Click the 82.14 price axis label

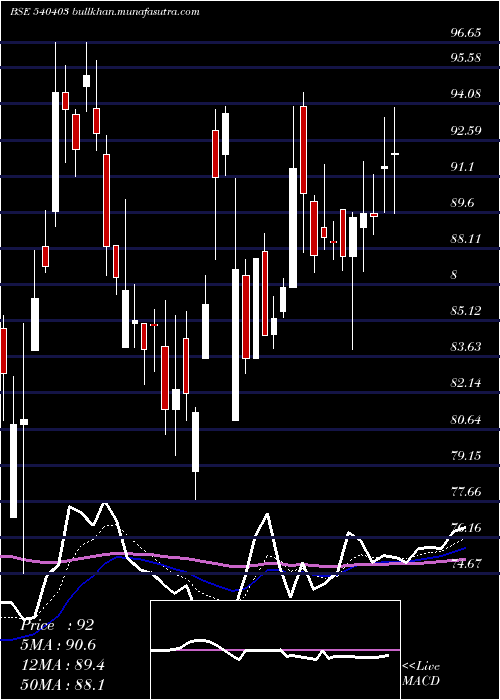(x=466, y=383)
